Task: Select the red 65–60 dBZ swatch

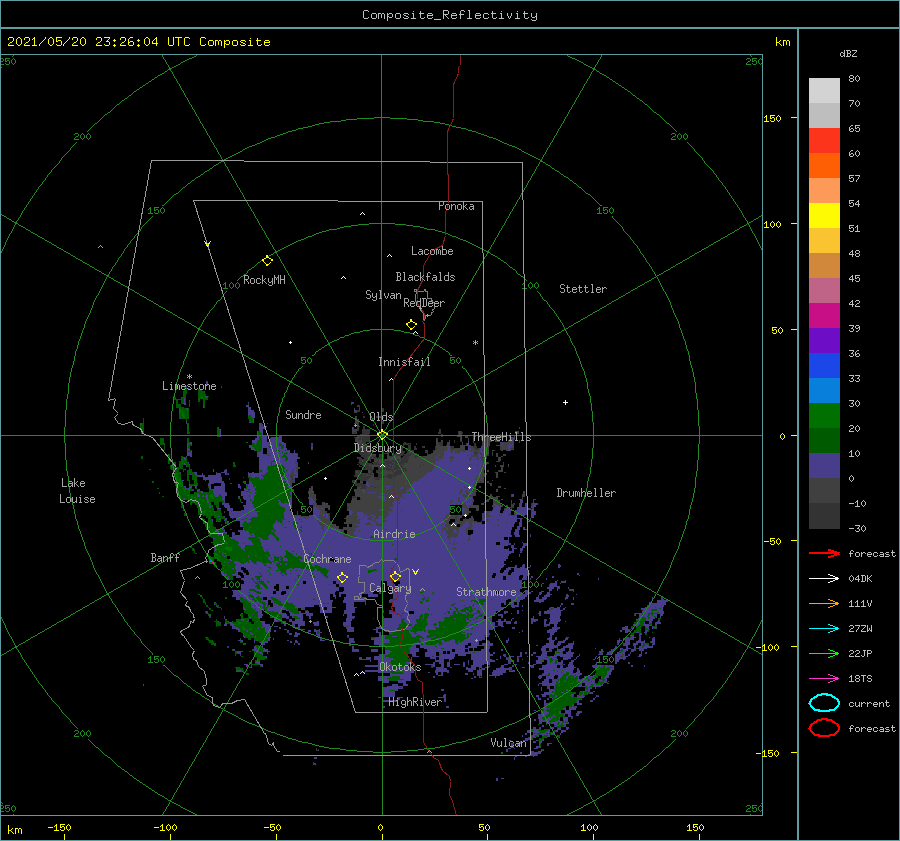Action: 824,141
